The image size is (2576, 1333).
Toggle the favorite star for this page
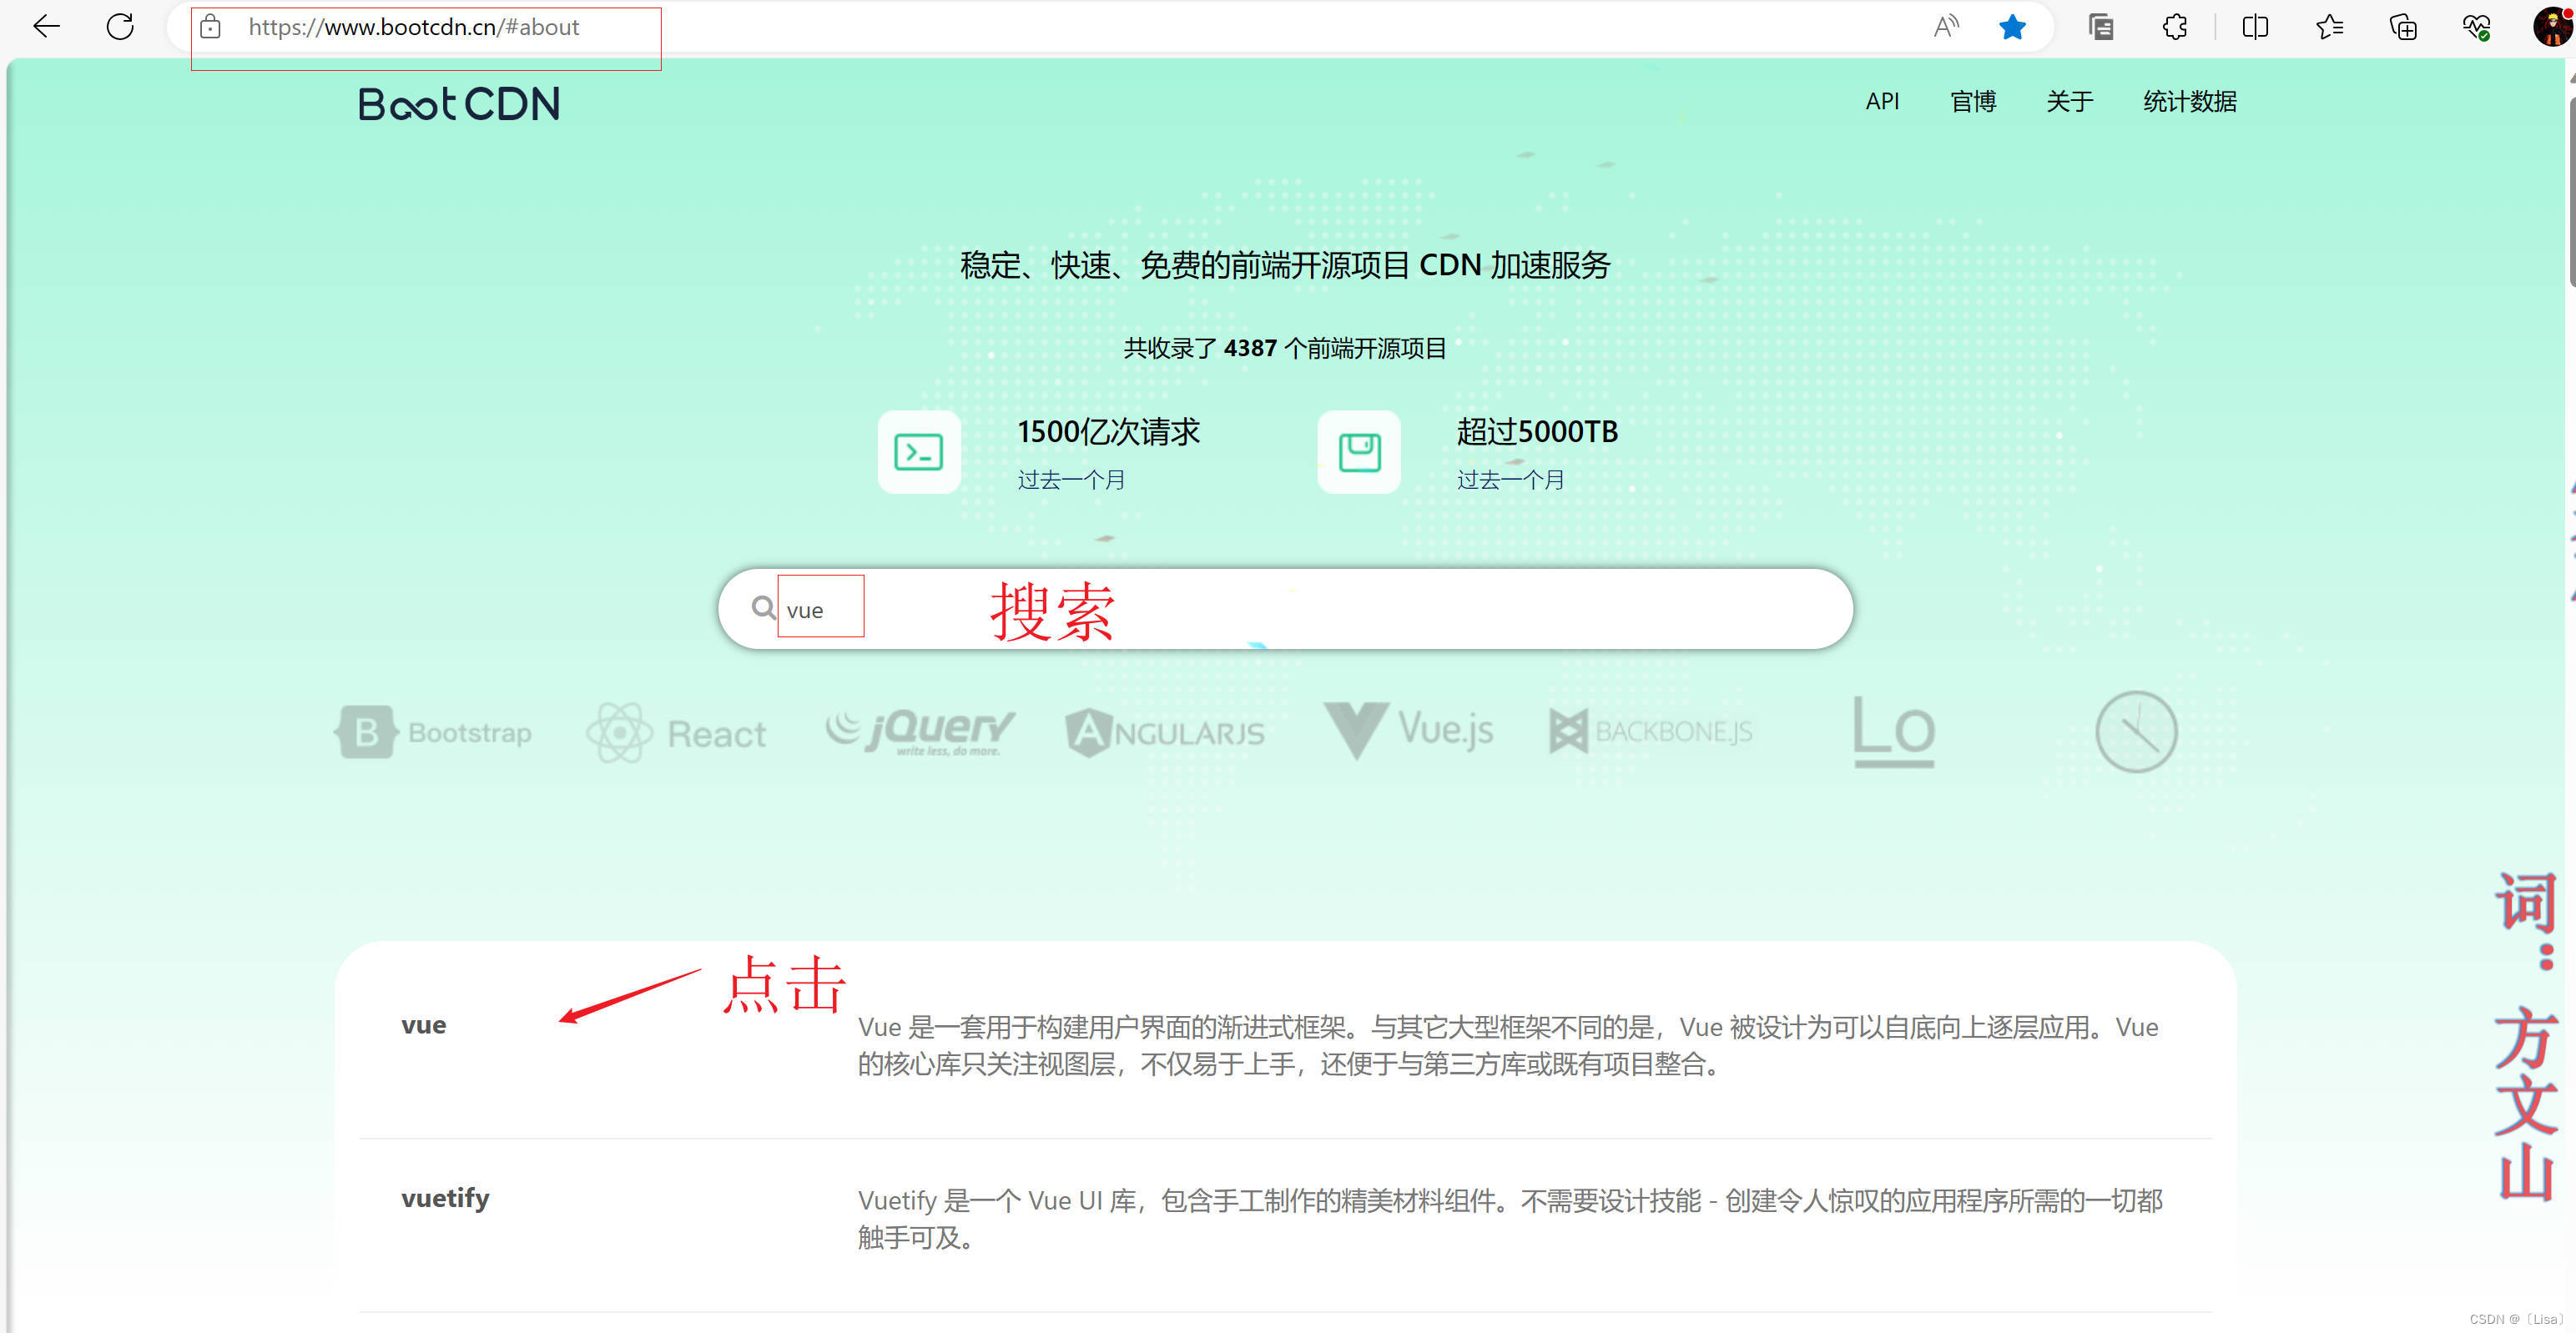pyautogui.click(x=2012, y=27)
